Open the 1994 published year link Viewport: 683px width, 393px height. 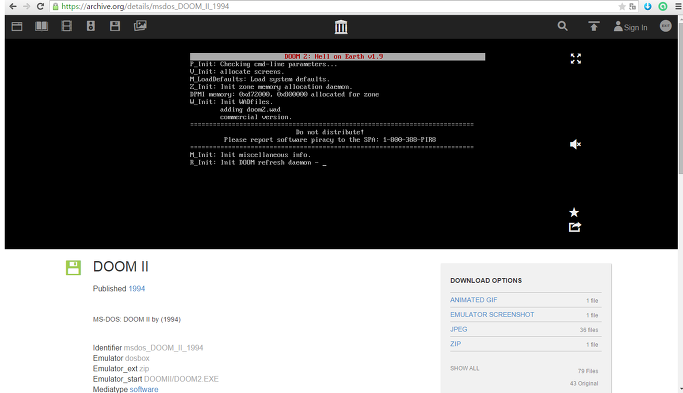(136, 288)
